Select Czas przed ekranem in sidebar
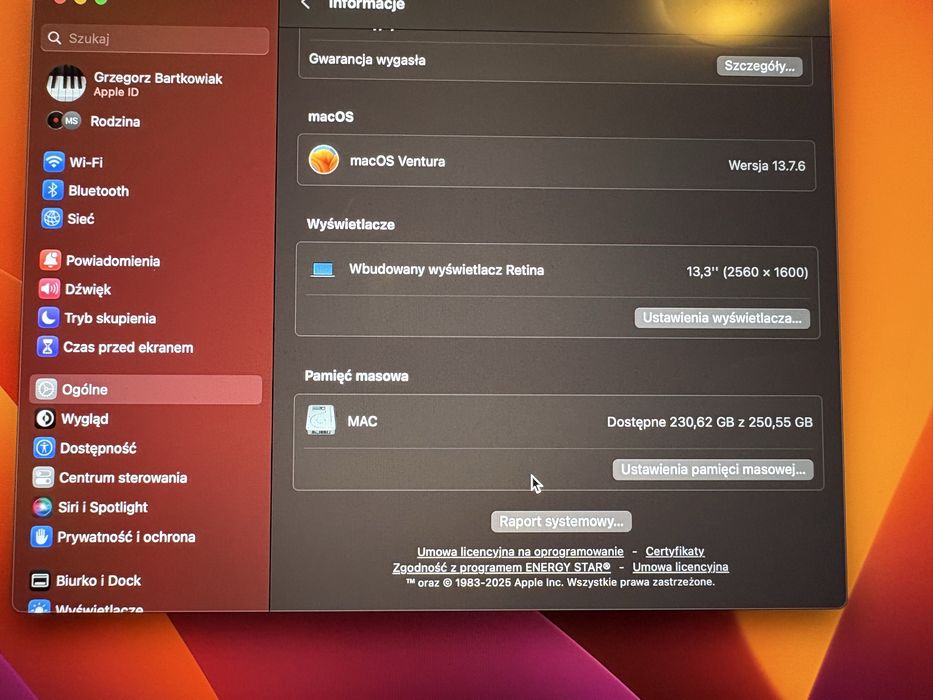The height and width of the screenshot is (700, 933). (115, 347)
